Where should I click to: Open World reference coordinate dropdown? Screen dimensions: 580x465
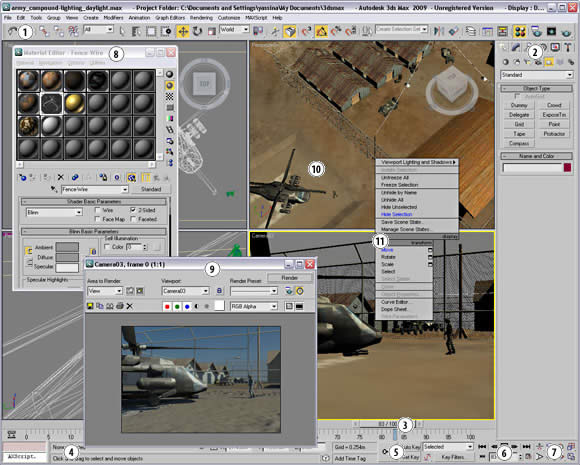pos(234,29)
